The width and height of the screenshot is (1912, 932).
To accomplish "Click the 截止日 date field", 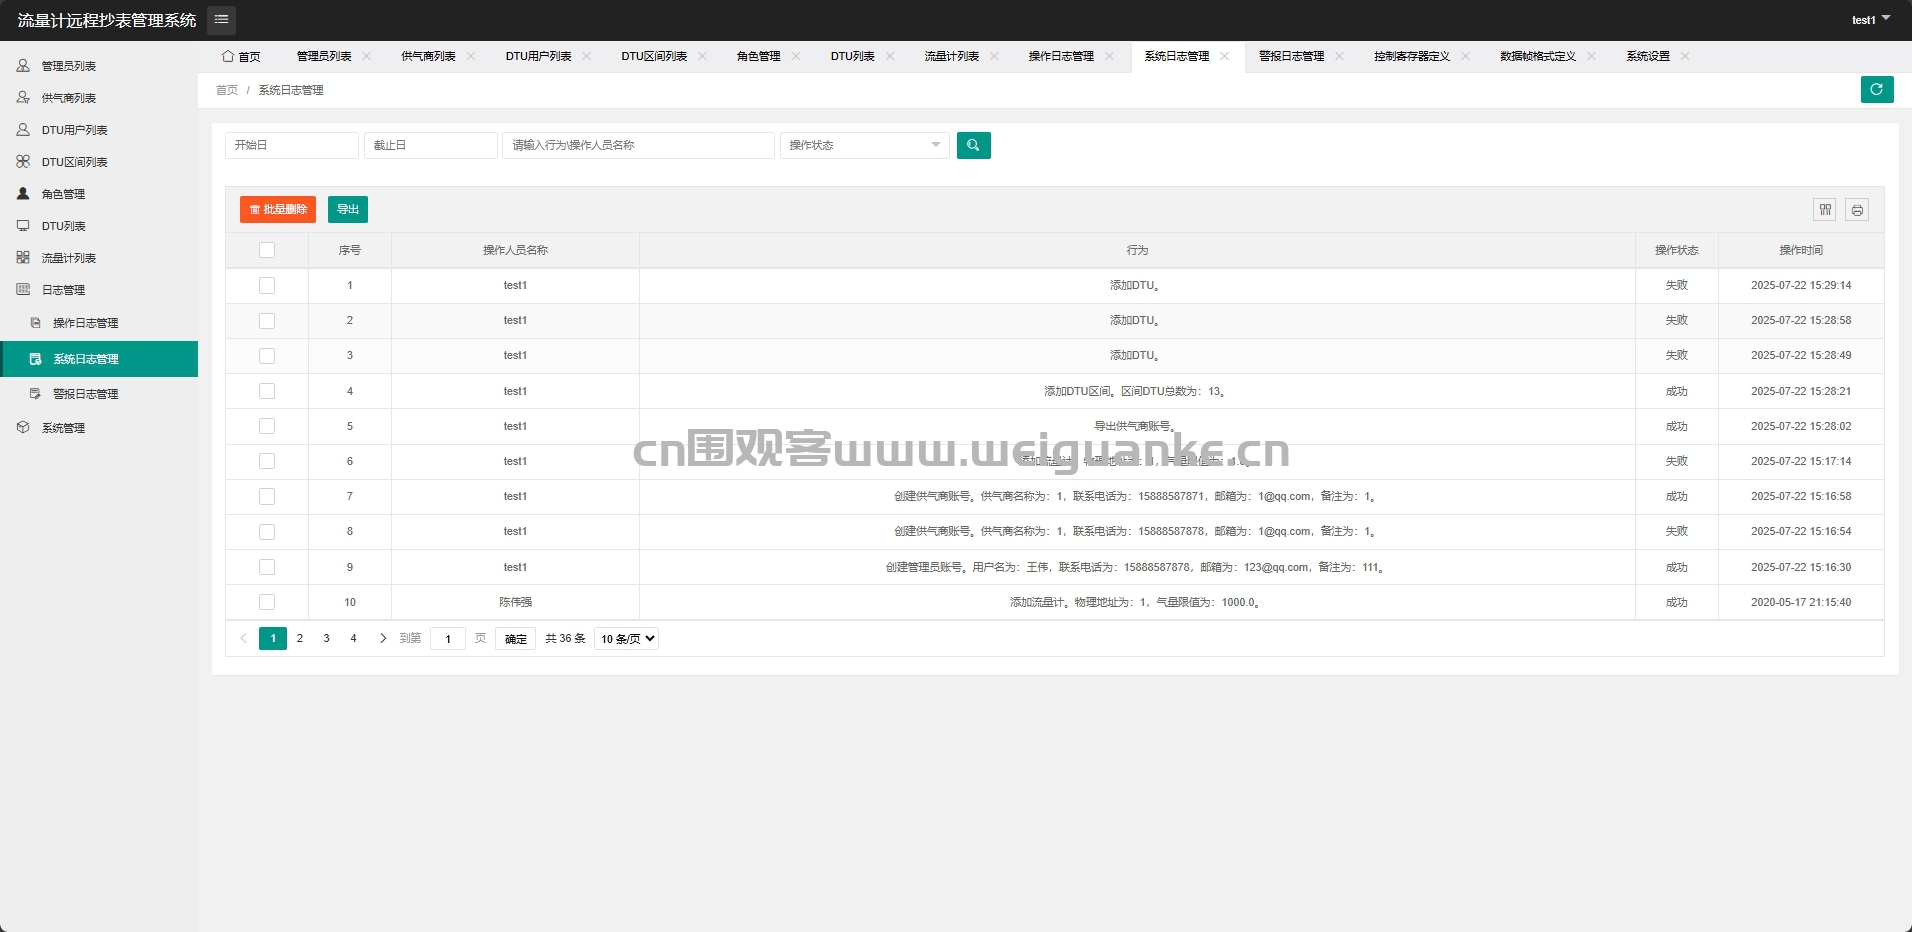I will click(431, 145).
